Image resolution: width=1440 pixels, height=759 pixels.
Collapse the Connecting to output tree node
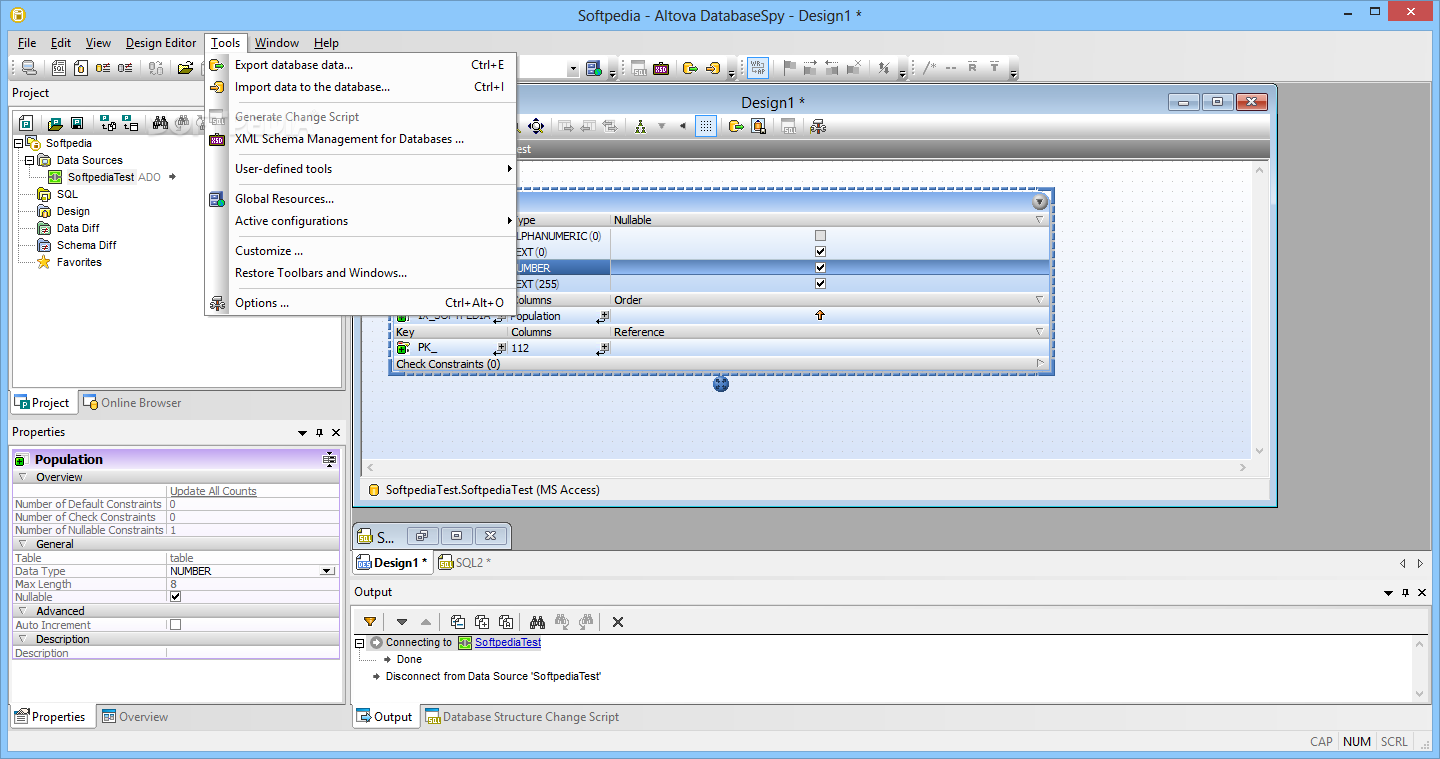tap(360, 642)
